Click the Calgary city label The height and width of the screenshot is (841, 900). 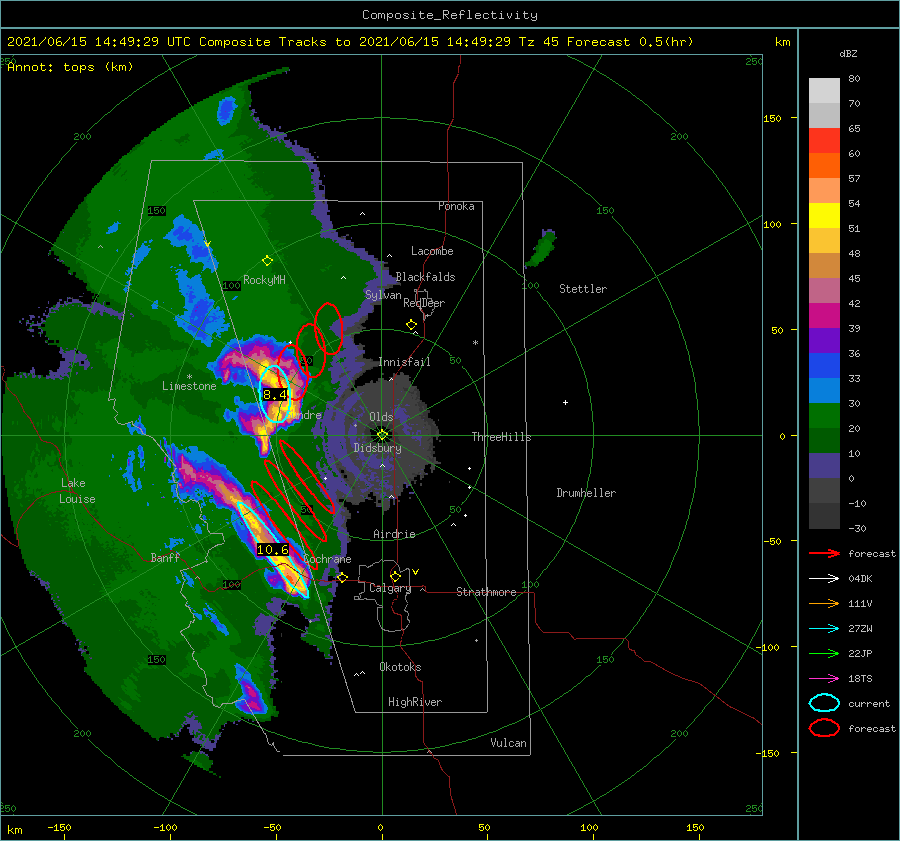[390, 588]
